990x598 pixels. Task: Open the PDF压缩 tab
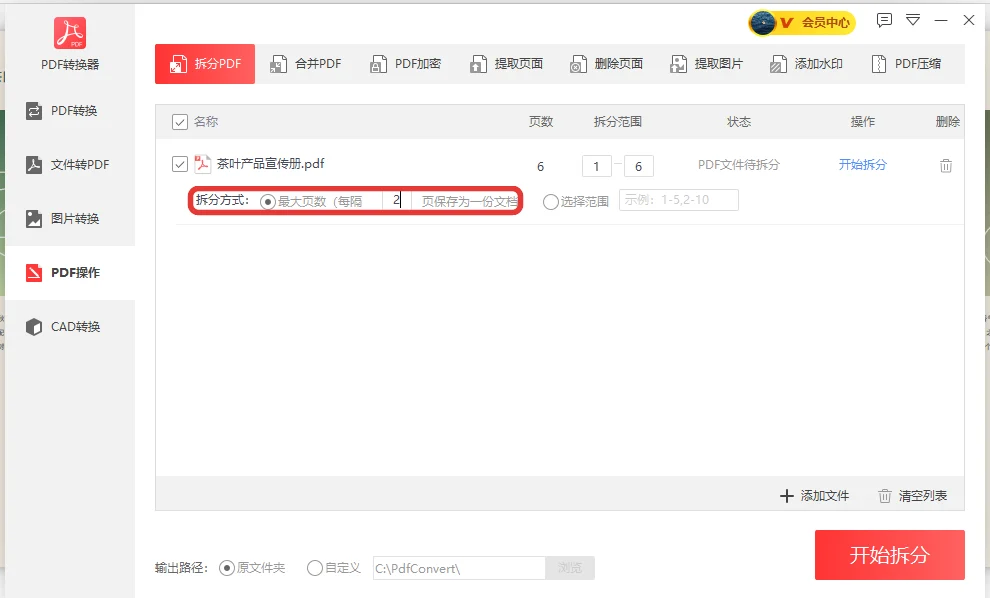905,64
